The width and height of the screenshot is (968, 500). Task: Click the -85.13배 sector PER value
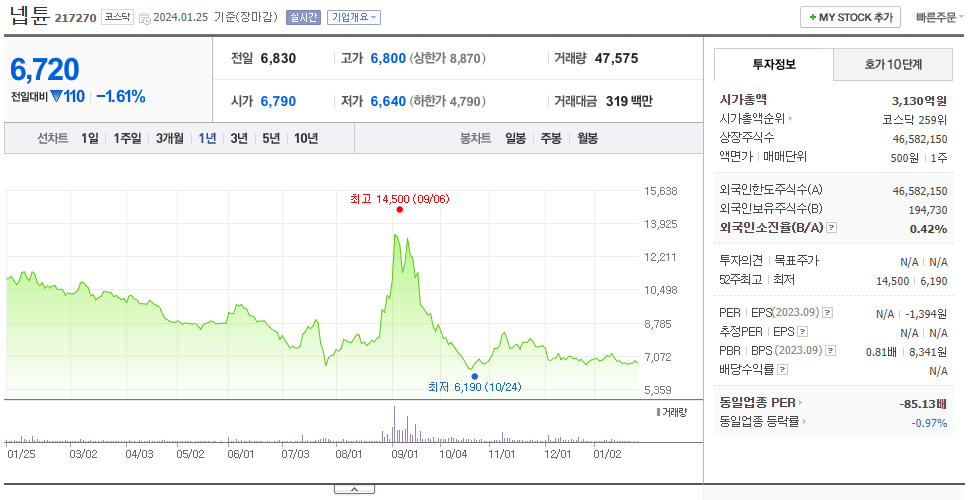click(924, 404)
